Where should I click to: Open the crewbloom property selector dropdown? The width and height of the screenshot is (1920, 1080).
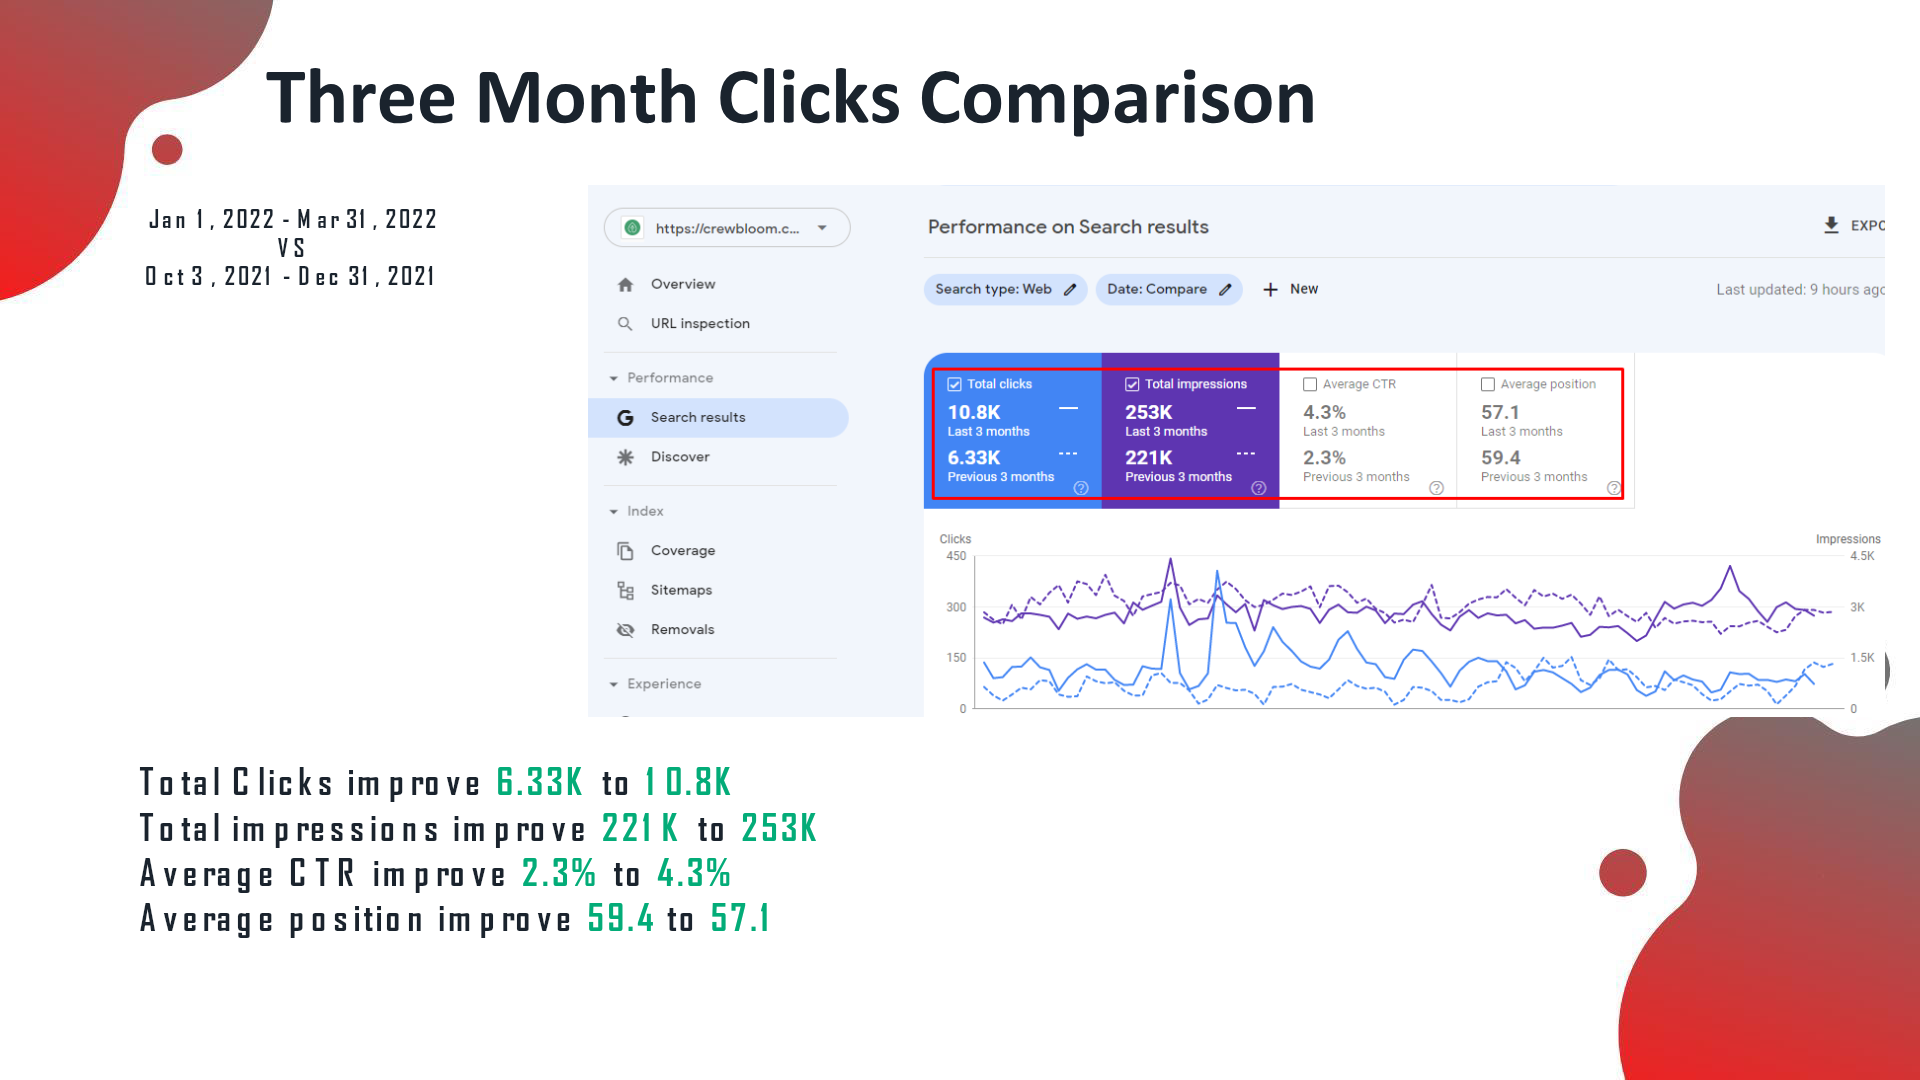click(727, 228)
